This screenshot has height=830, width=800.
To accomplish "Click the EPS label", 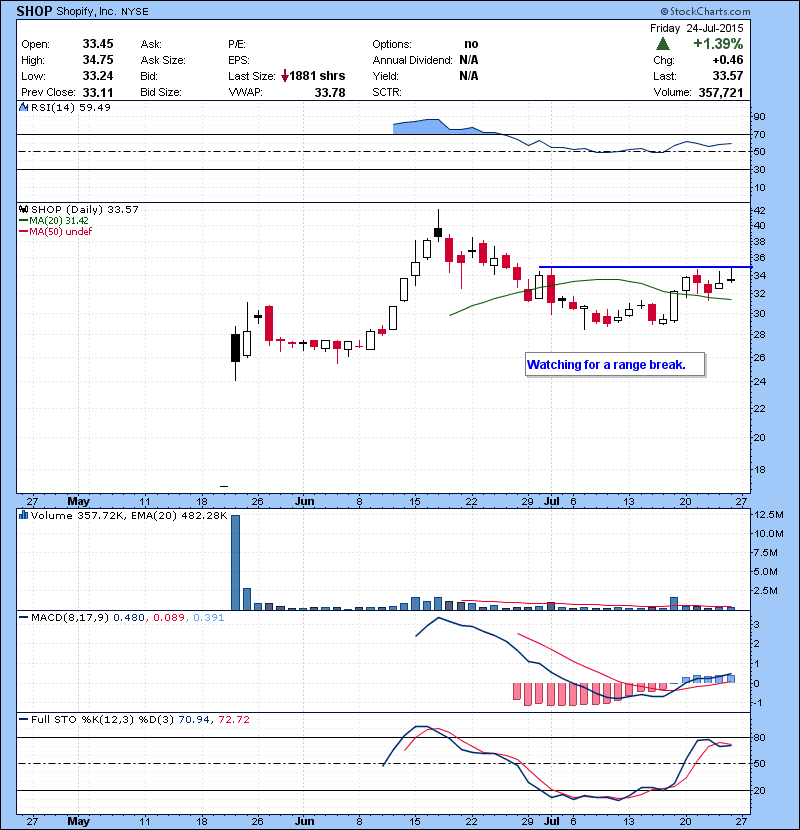I will click(x=239, y=60).
